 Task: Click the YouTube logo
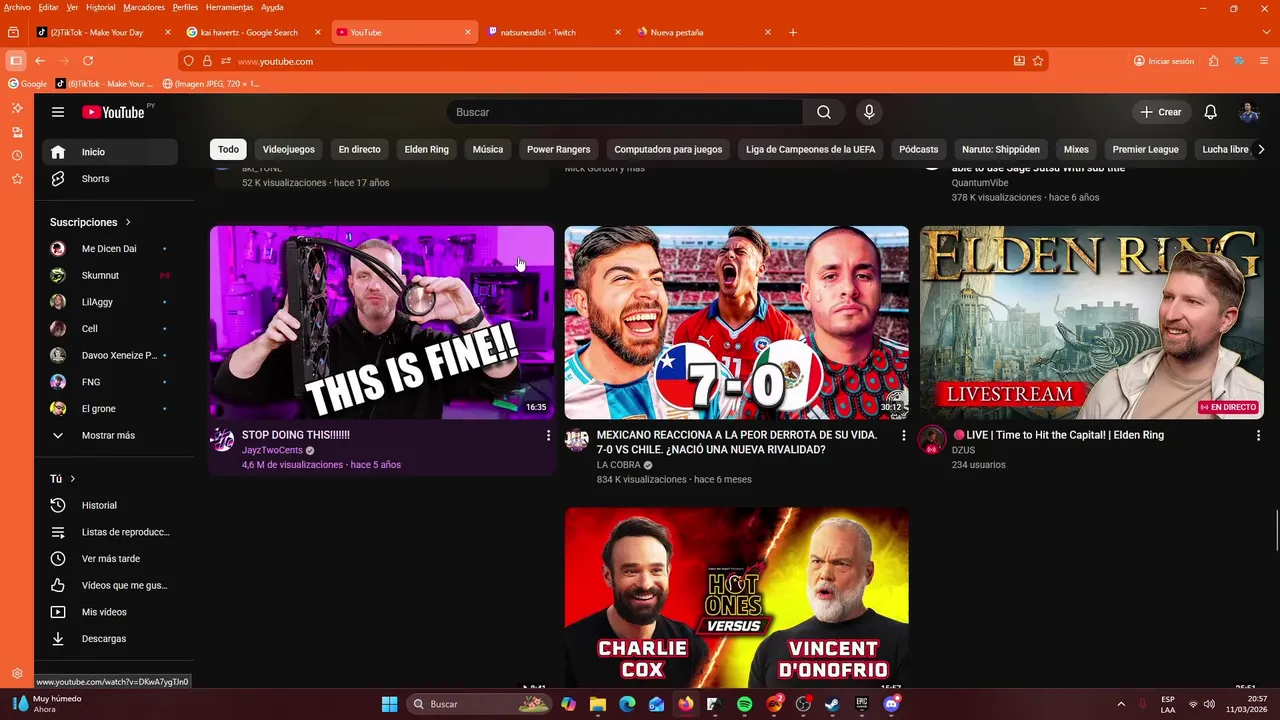coord(113,112)
